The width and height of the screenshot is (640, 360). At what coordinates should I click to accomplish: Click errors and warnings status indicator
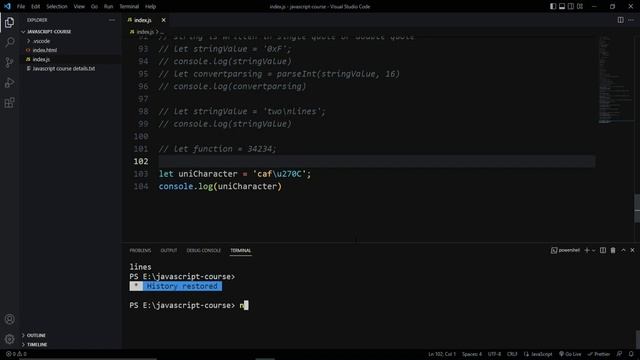coord(16,354)
